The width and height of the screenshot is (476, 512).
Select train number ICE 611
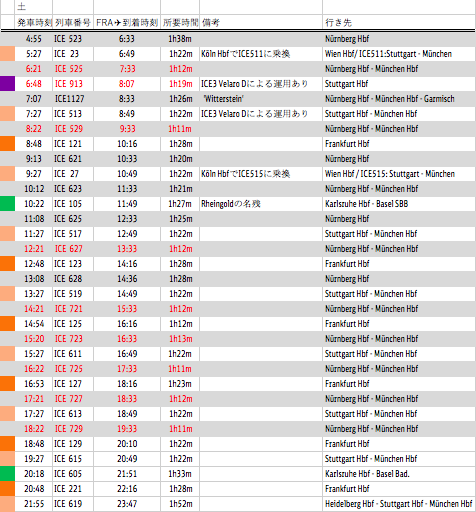(x=68, y=354)
